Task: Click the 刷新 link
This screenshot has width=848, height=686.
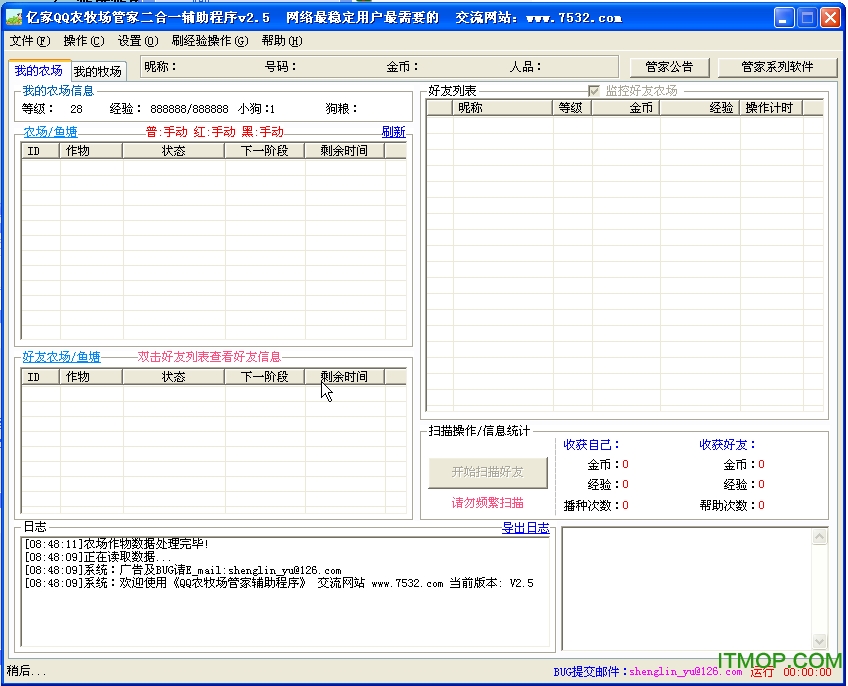Action: coord(393,131)
